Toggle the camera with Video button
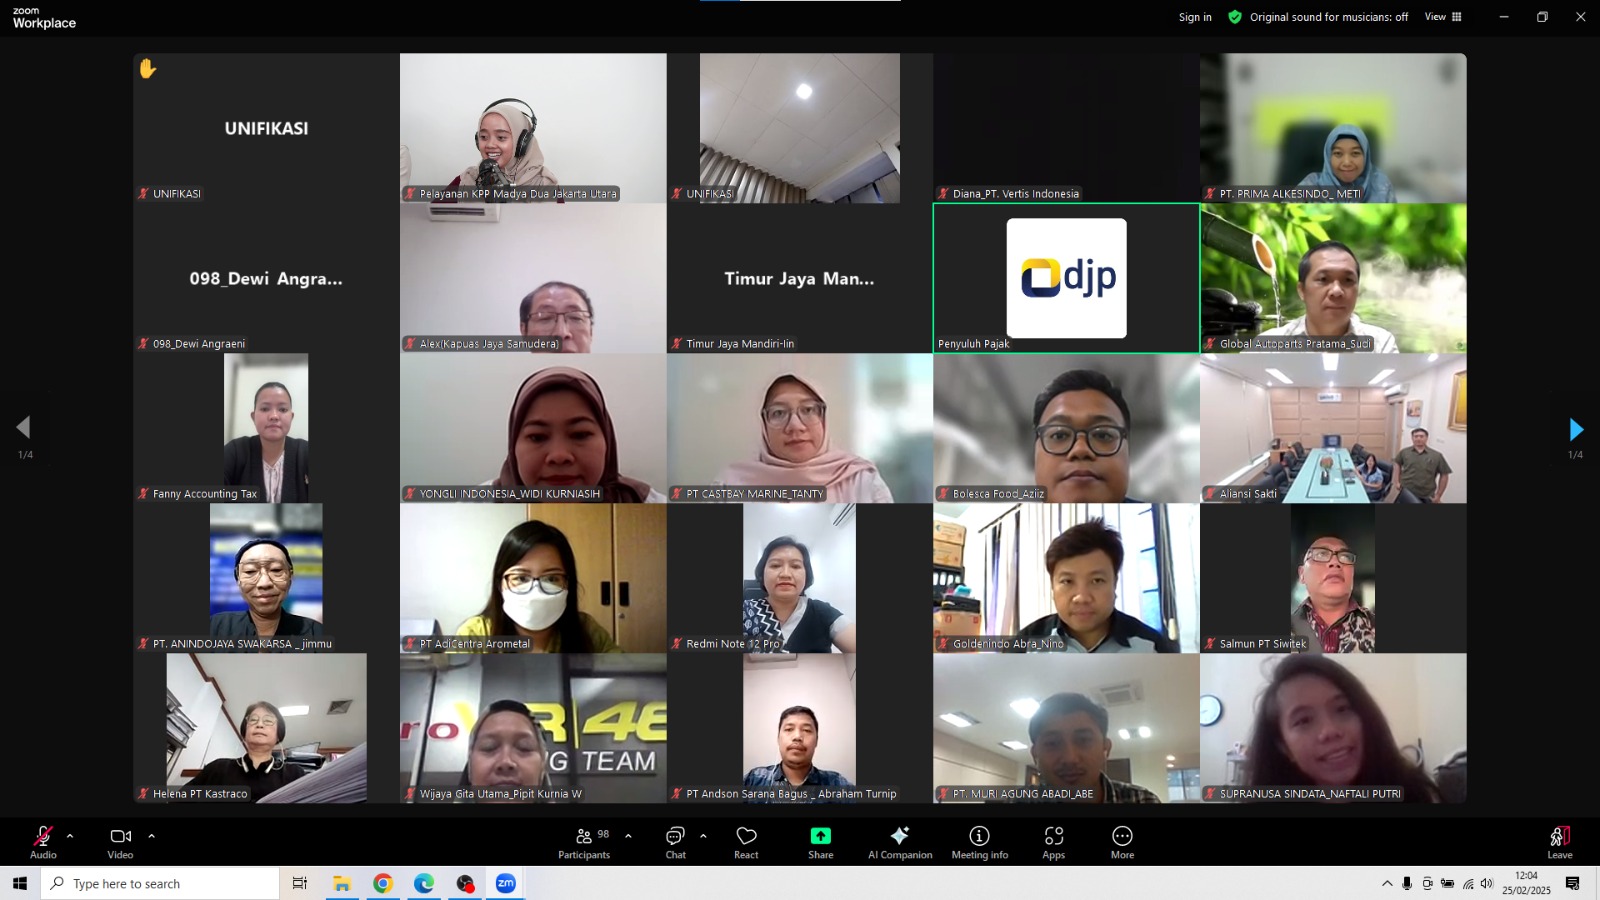Viewport: 1600px width, 900px height. 121,842
